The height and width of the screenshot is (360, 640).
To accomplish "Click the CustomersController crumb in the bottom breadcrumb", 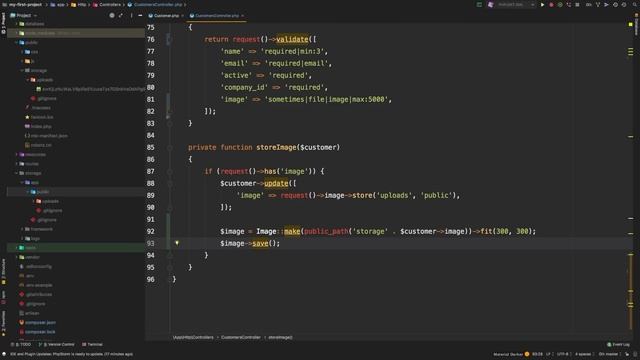I will [x=240, y=338].
